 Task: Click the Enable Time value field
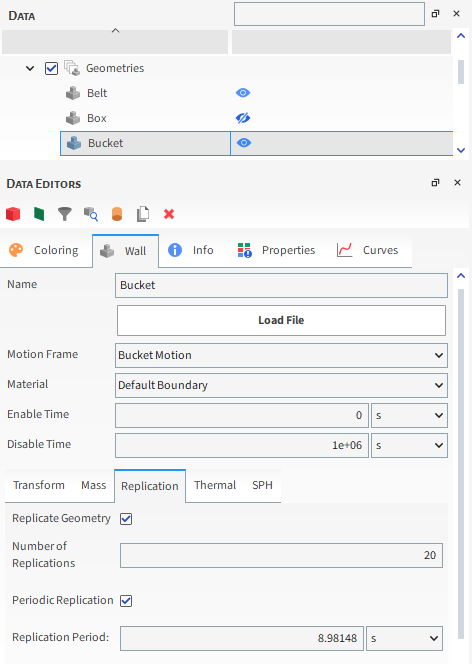point(242,415)
